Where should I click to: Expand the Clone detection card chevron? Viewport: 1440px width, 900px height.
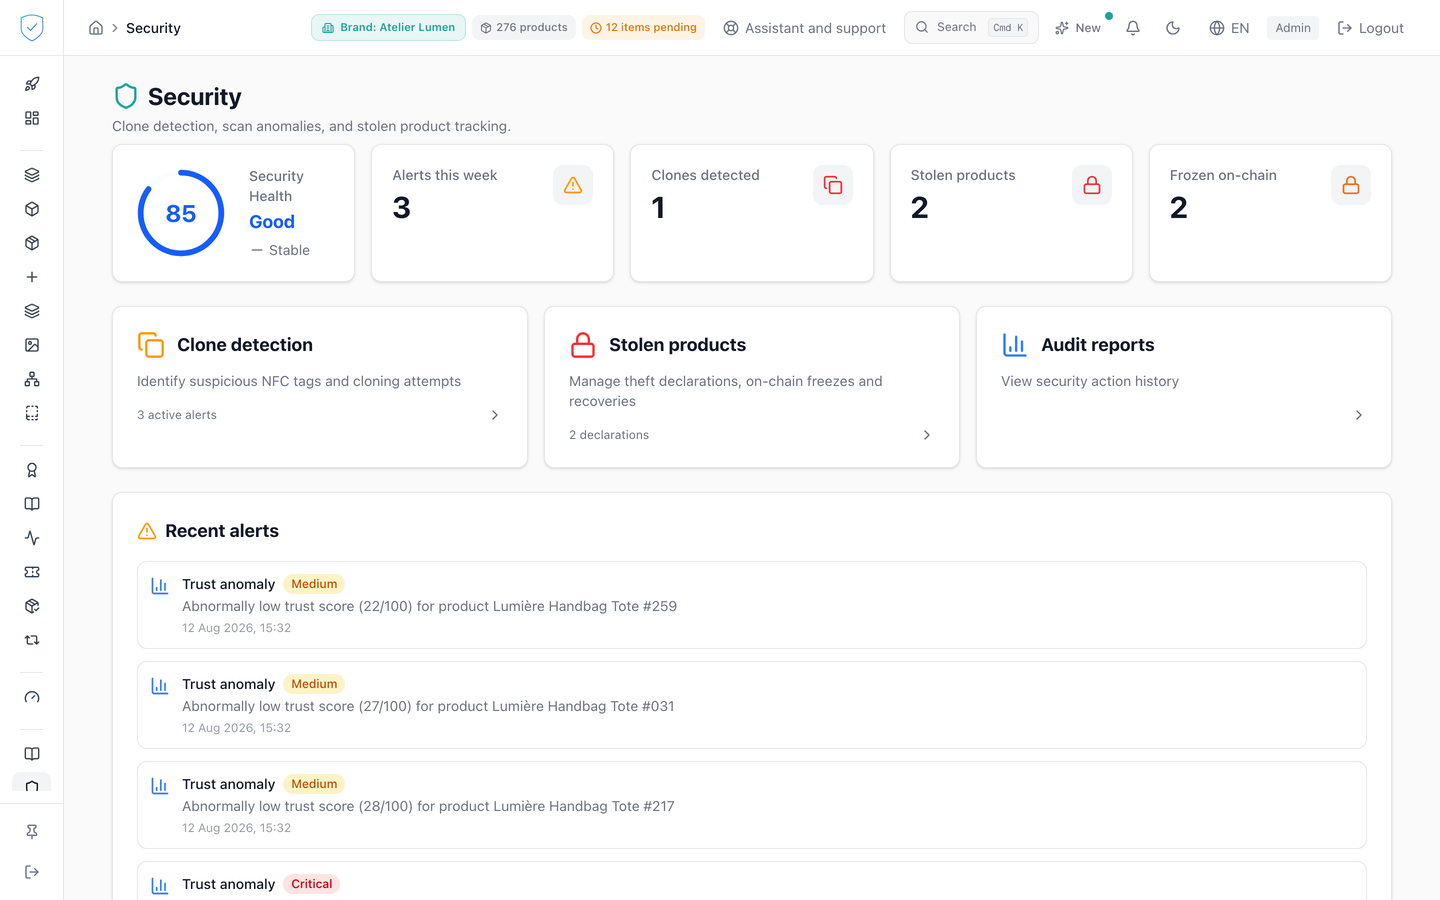[x=495, y=415]
